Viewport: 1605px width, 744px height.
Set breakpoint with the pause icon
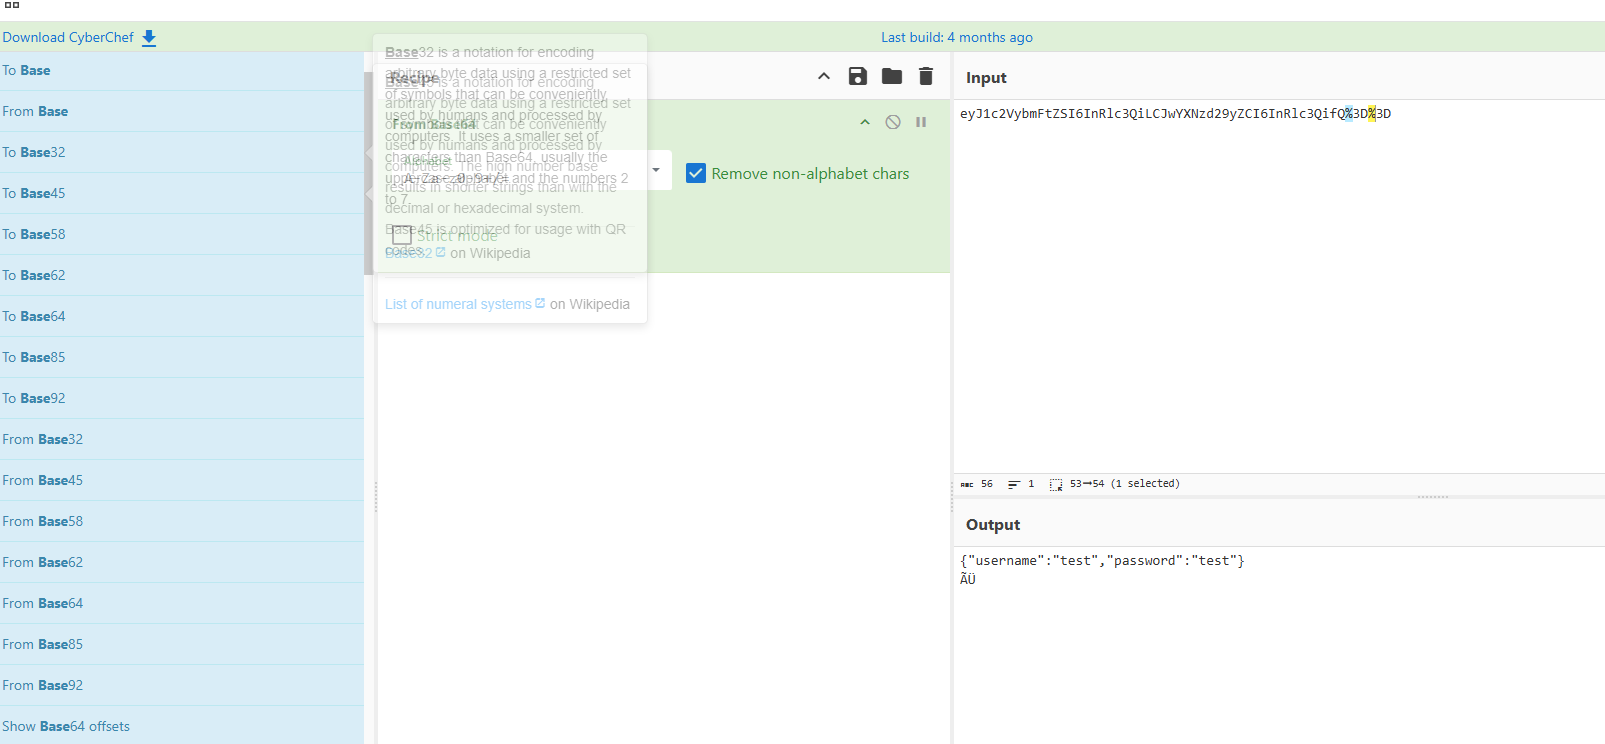pos(921,122)
